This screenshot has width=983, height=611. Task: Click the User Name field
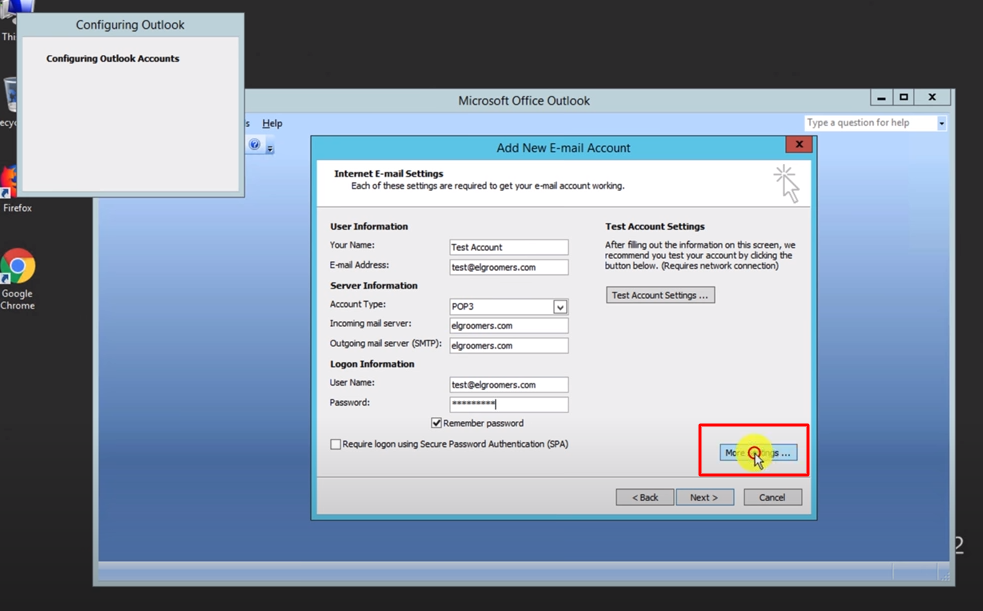pos(508,385)
